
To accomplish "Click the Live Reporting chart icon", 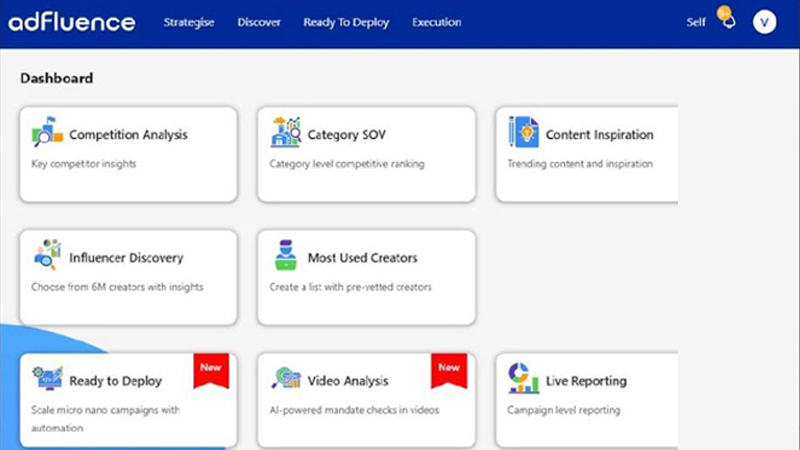I will 523,379.
